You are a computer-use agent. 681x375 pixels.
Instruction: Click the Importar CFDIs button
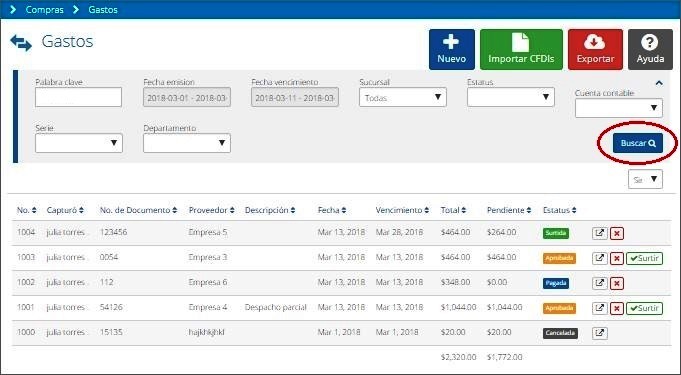(x=521, y=50)
